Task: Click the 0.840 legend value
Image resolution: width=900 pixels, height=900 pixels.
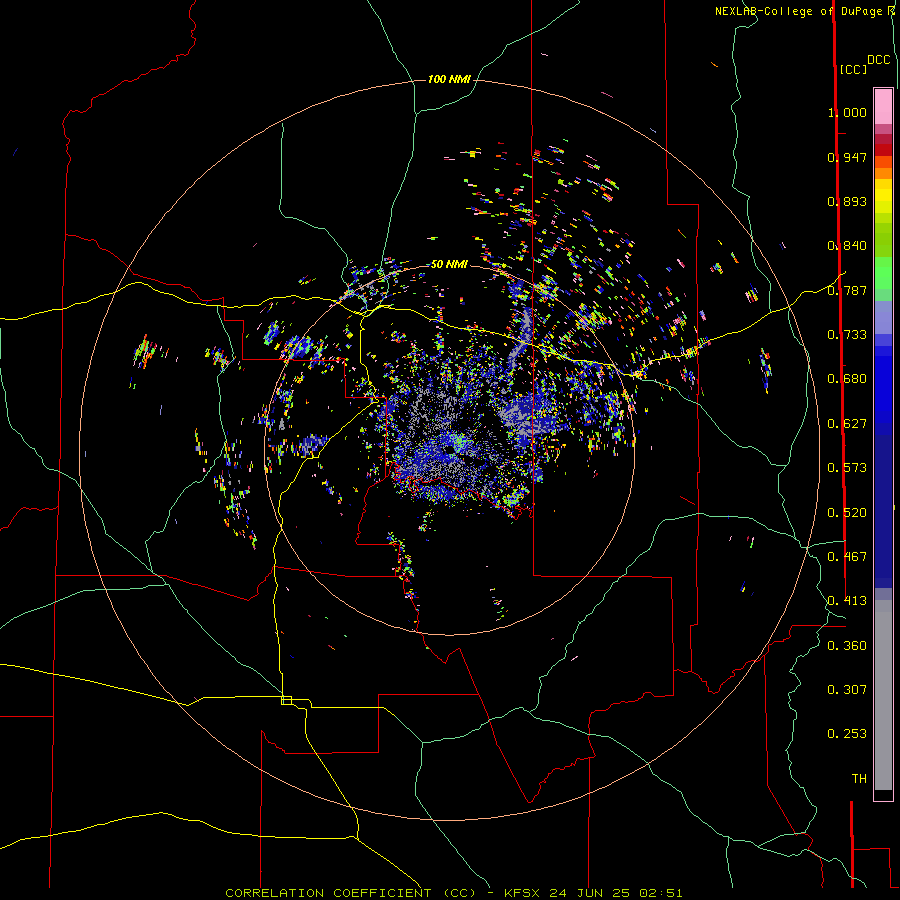Action: point(847,246)
